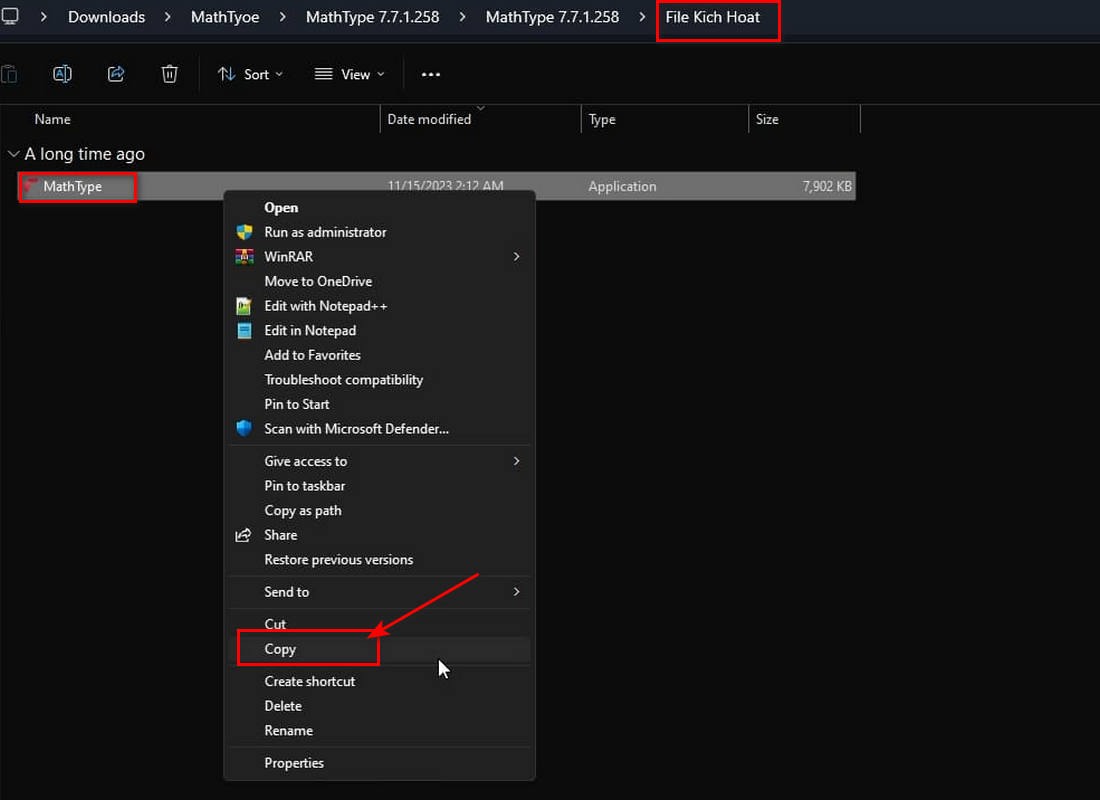Click the Share icon in the context menu

click(x=243, y=535)
